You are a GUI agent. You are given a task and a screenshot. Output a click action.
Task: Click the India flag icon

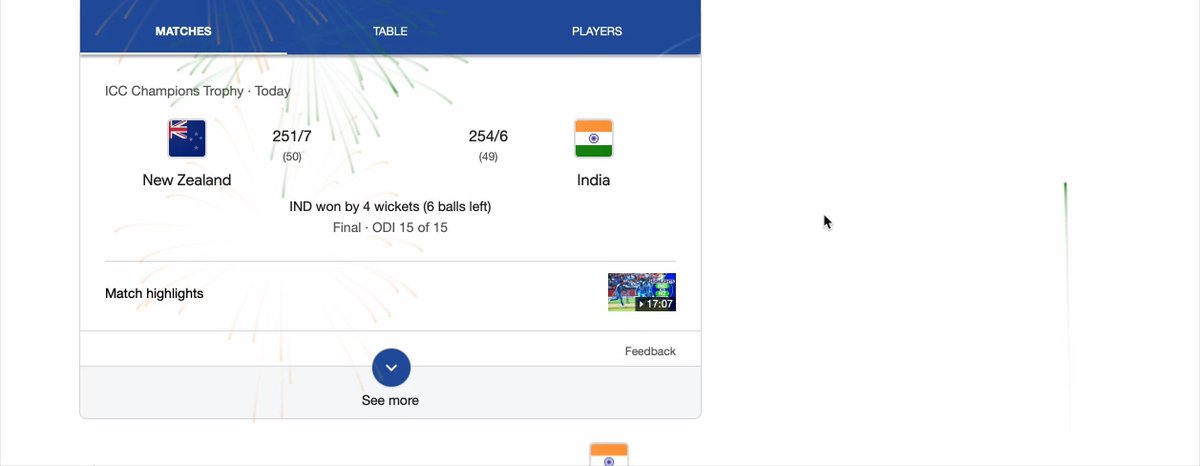(593, 138)
